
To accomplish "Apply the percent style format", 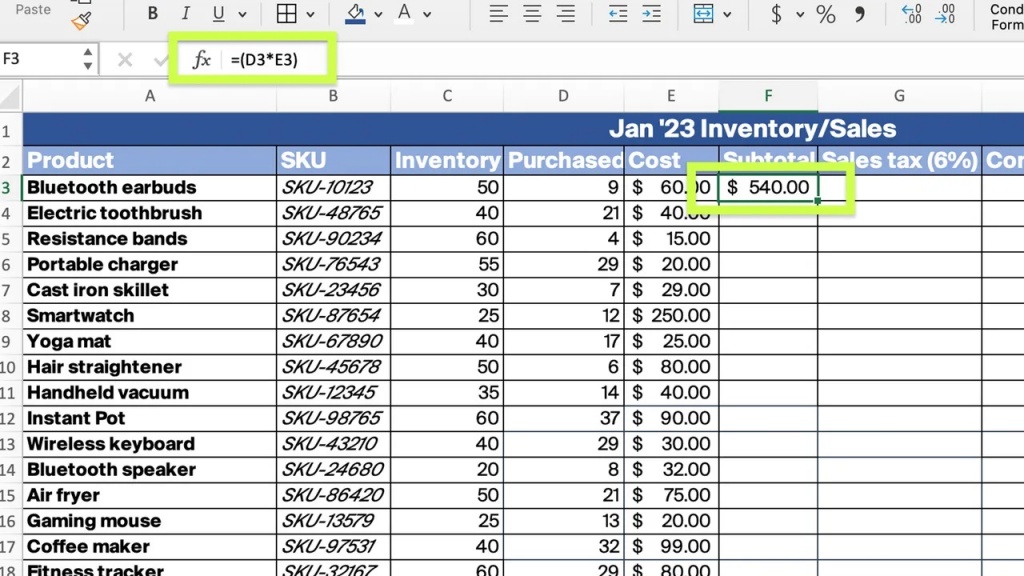I will click(x=825, y=14).
